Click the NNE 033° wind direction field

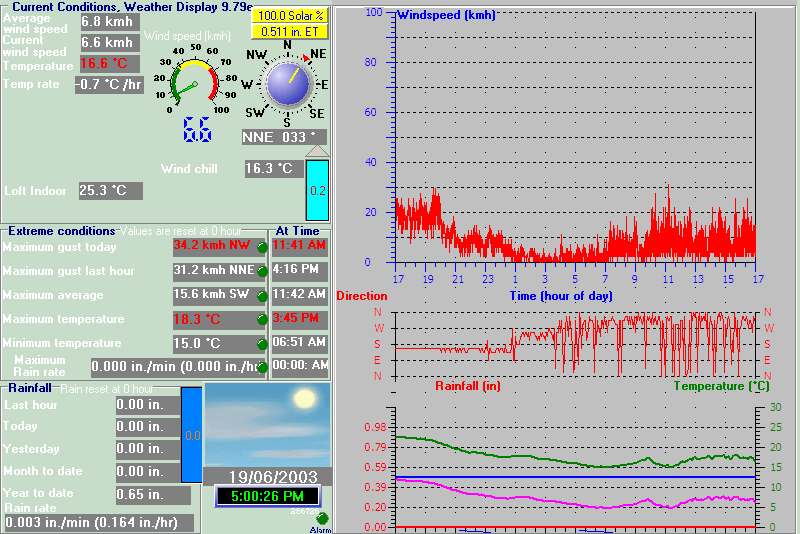click(284, 137)
